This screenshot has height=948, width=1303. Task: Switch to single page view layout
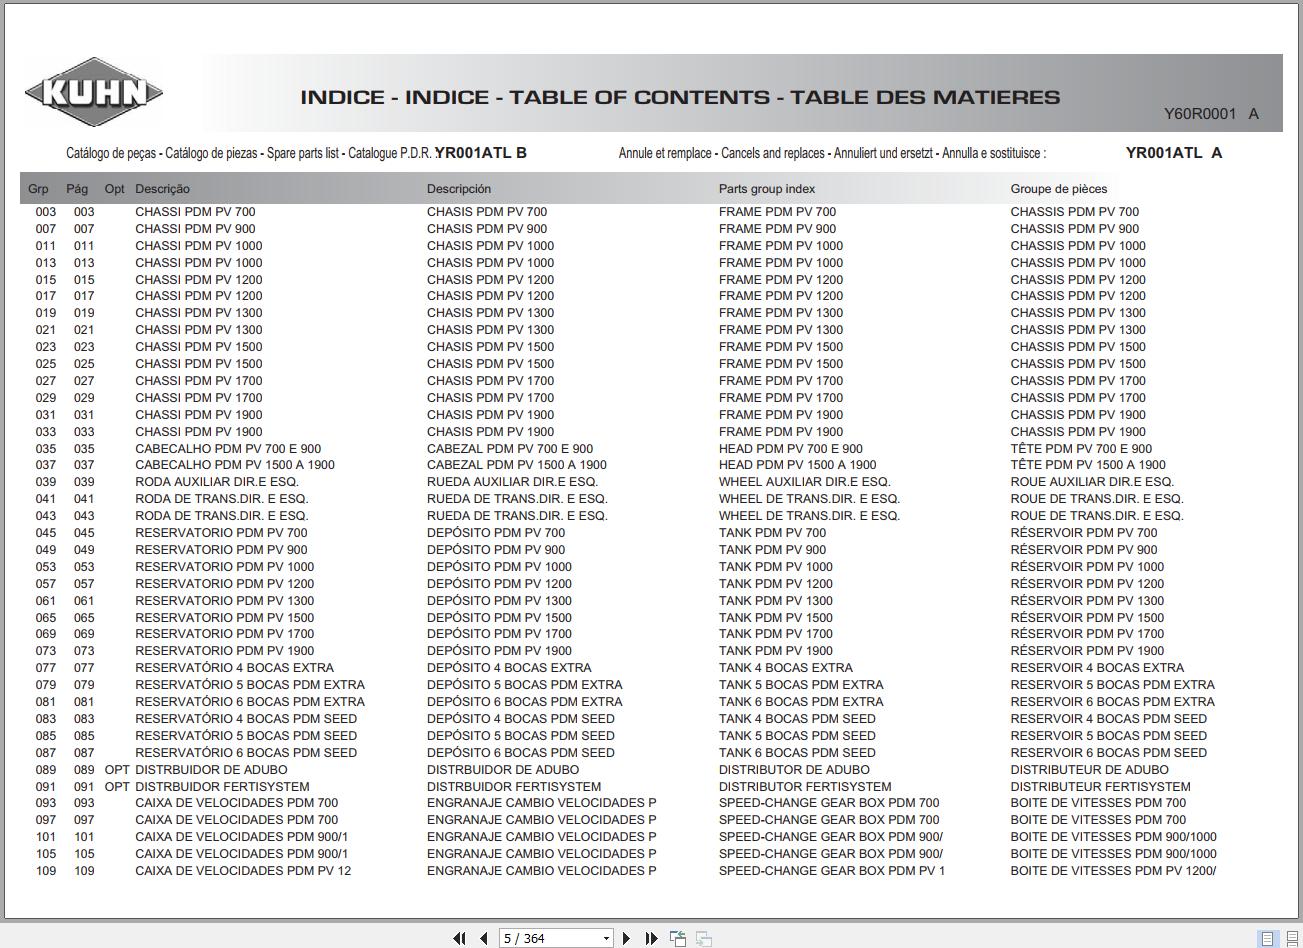1268,938
